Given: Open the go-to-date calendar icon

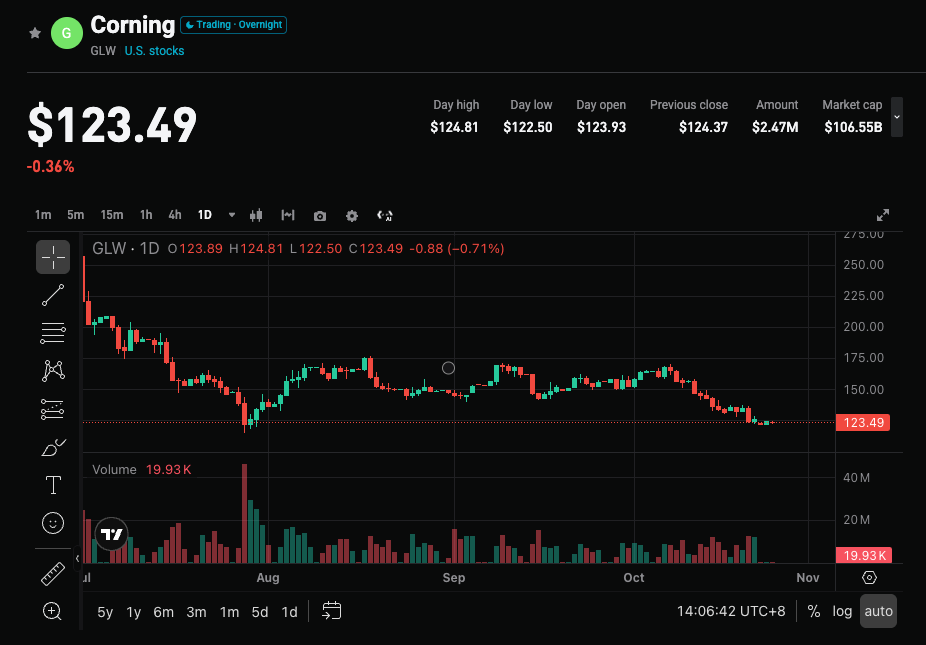Looking at the screenshot, I should pos(331,611).
